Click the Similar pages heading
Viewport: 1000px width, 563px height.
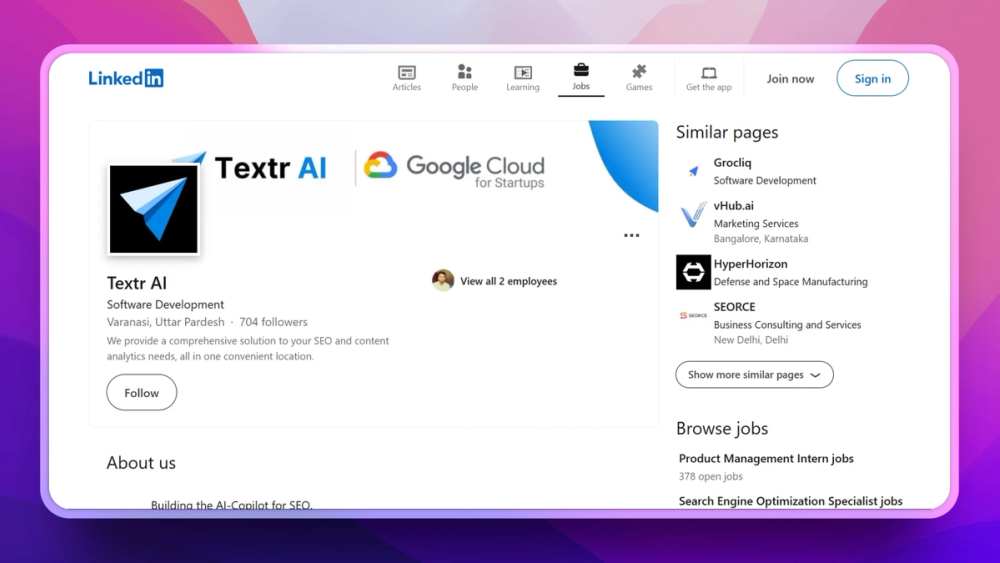pyautogui.click(x=727, y=132)
